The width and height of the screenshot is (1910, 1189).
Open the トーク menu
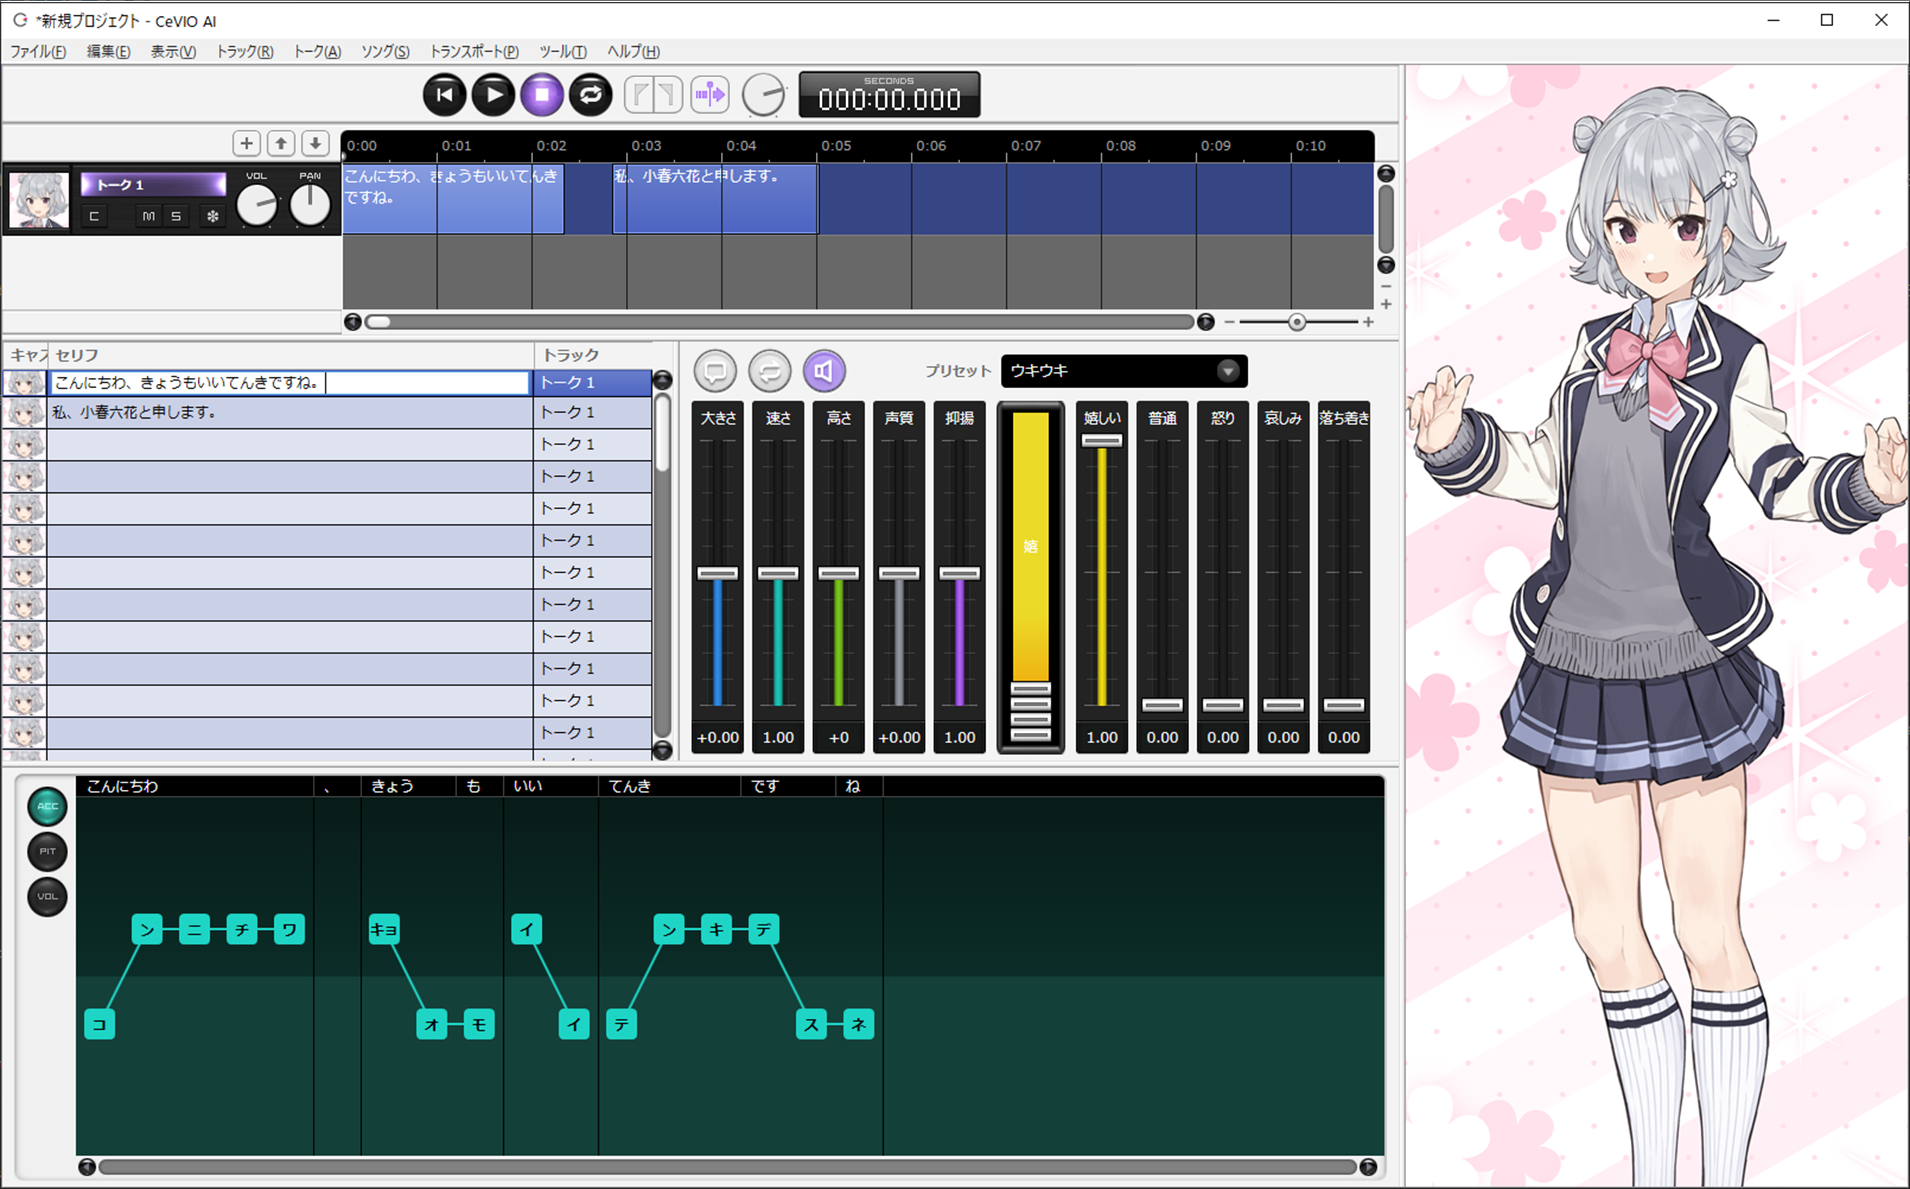click(x=317, y=51)
